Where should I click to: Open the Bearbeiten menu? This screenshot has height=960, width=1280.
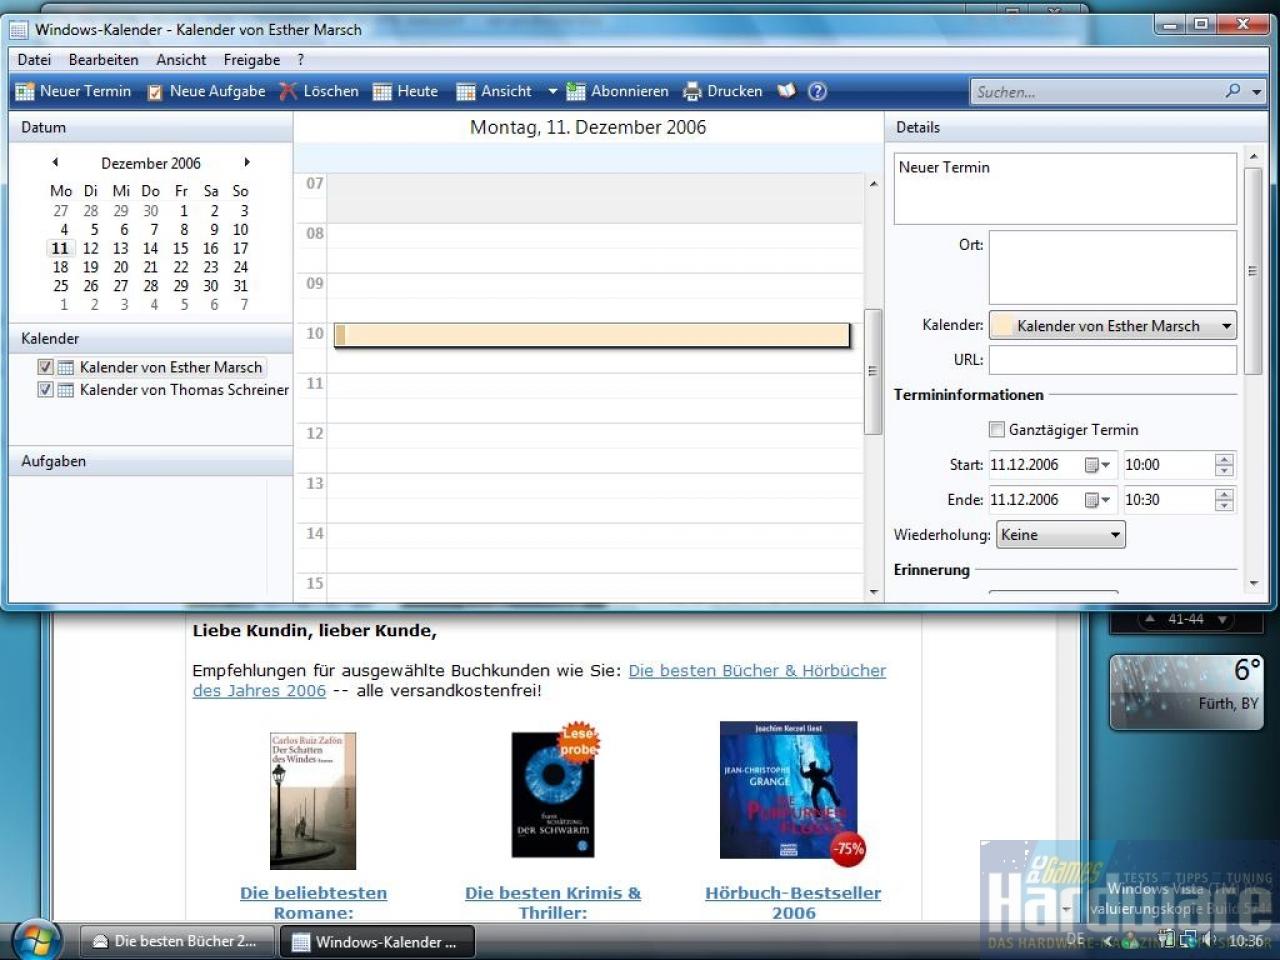[103, 59]
